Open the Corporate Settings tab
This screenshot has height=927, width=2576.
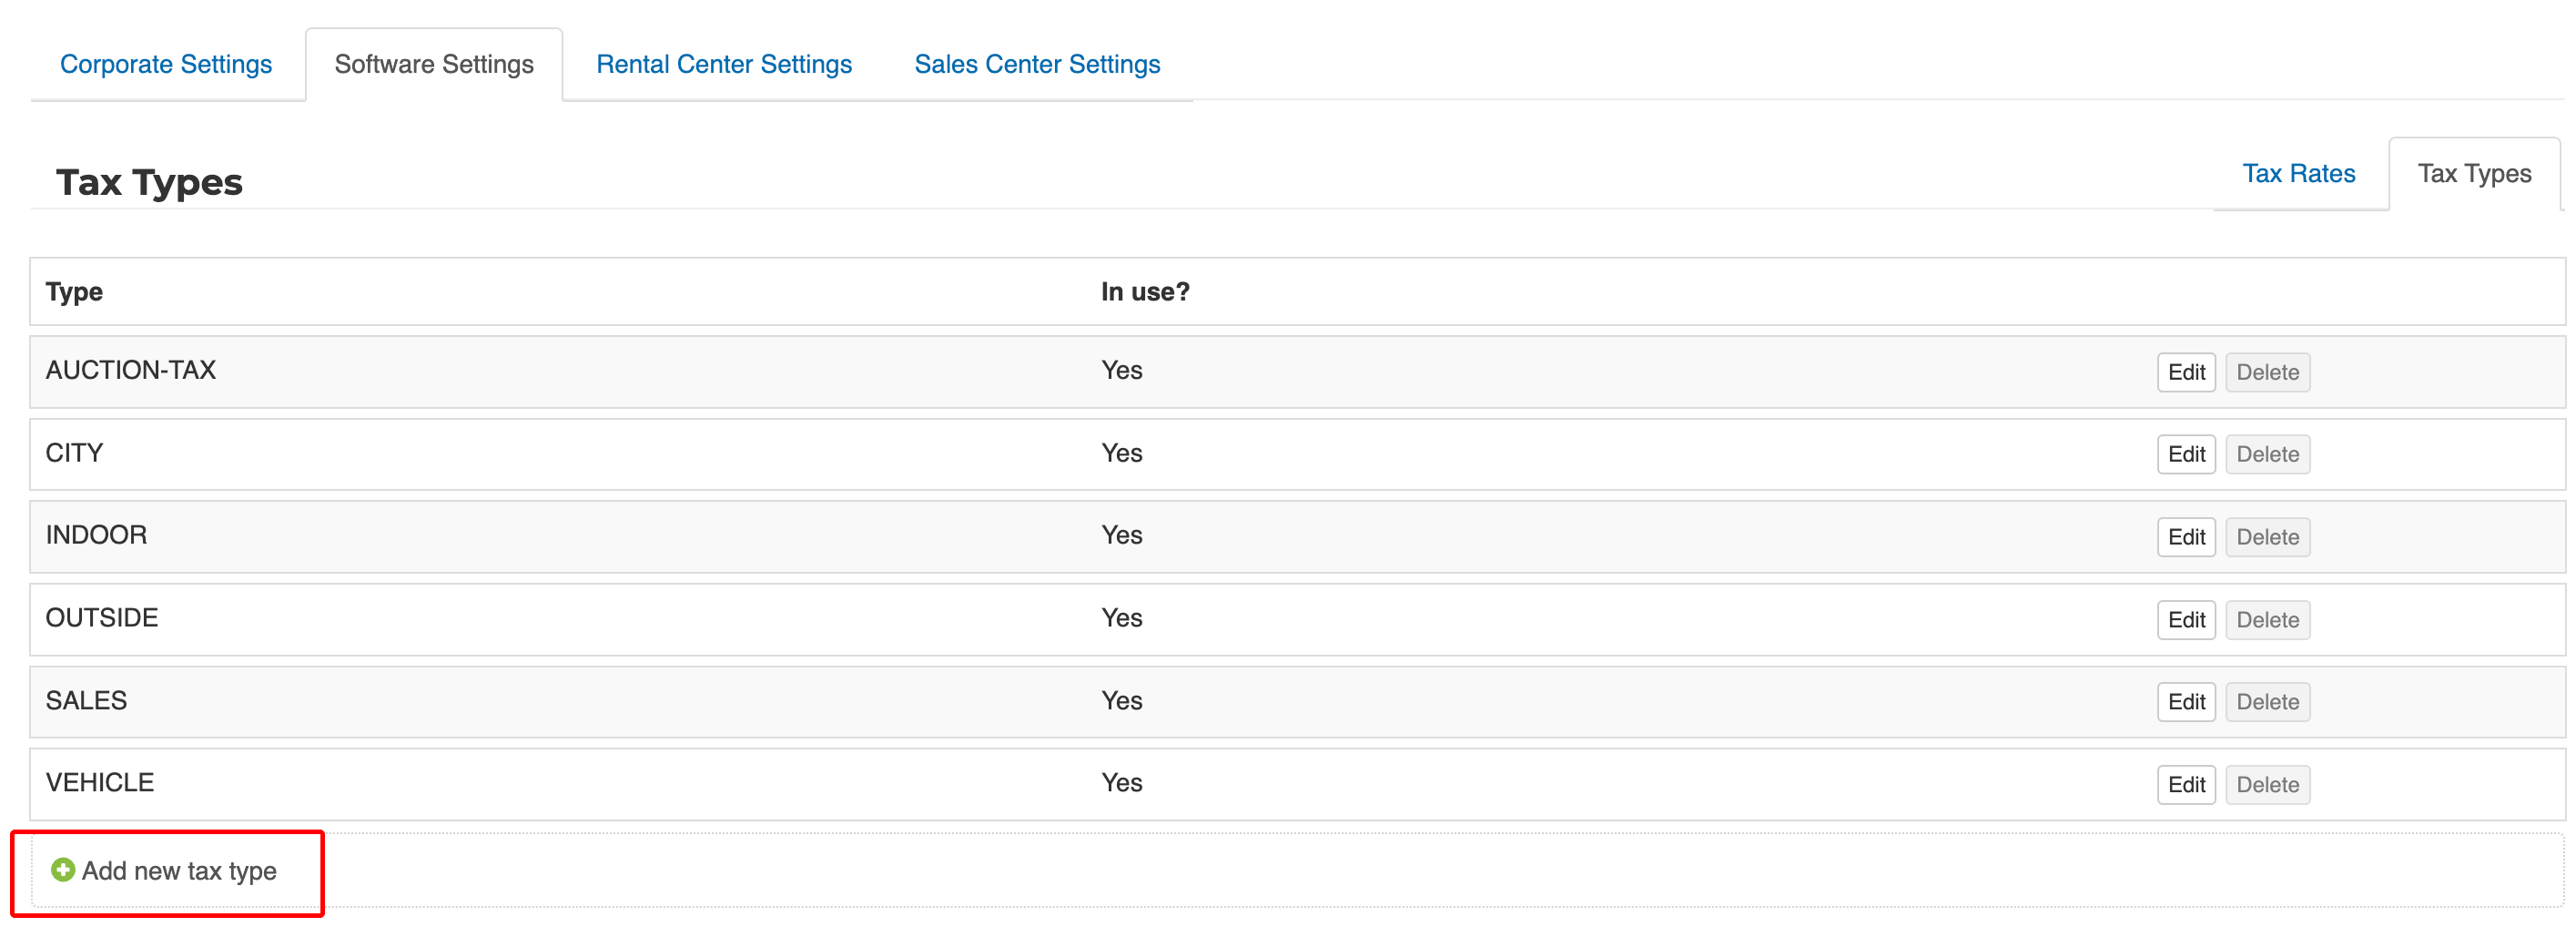tap(166, 64)
